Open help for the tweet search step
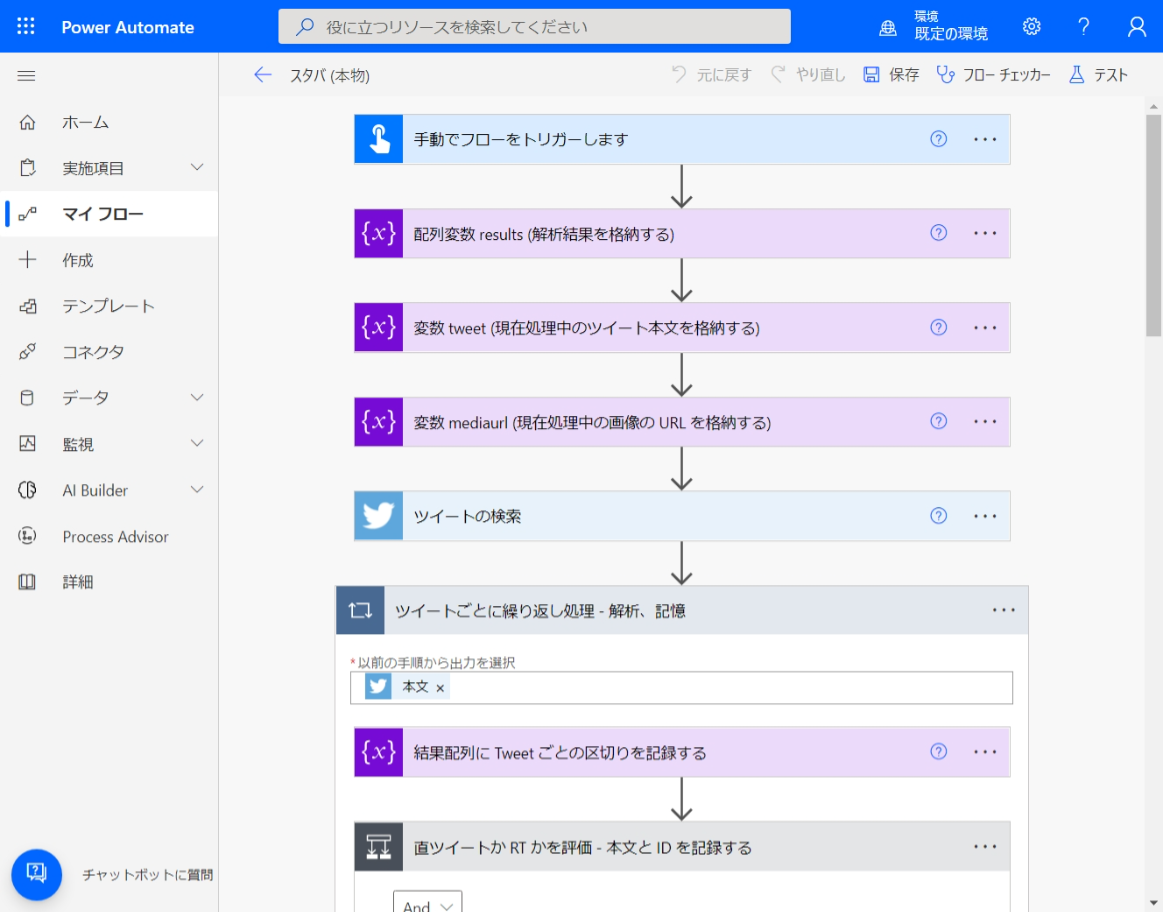Viewport: 1163px width, 912px height. coord(938,515)
